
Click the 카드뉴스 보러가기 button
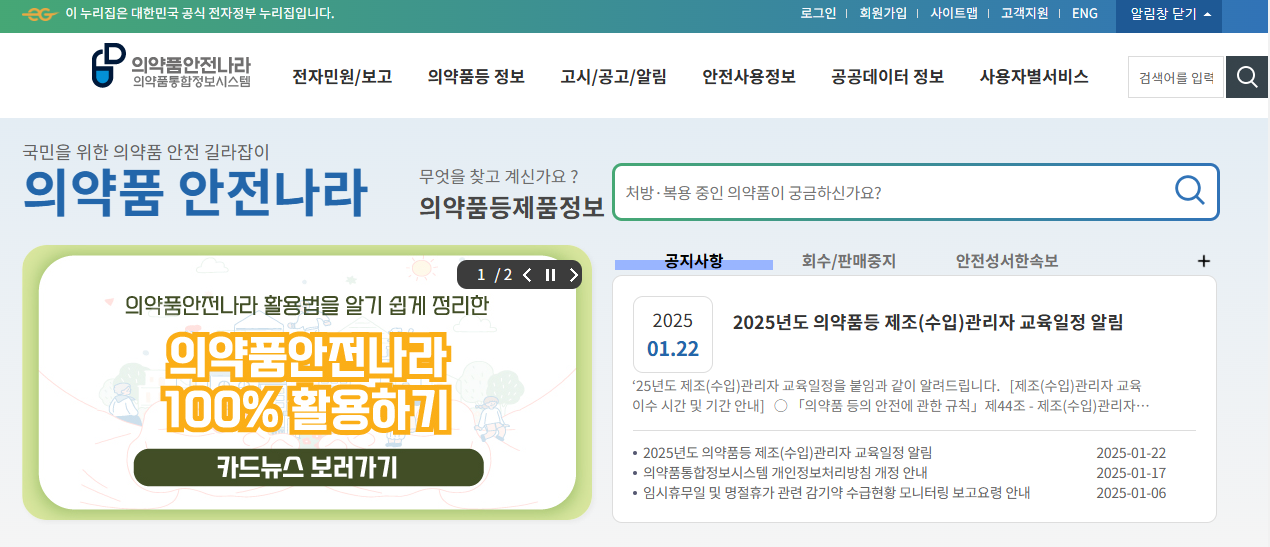pos(308,467)
